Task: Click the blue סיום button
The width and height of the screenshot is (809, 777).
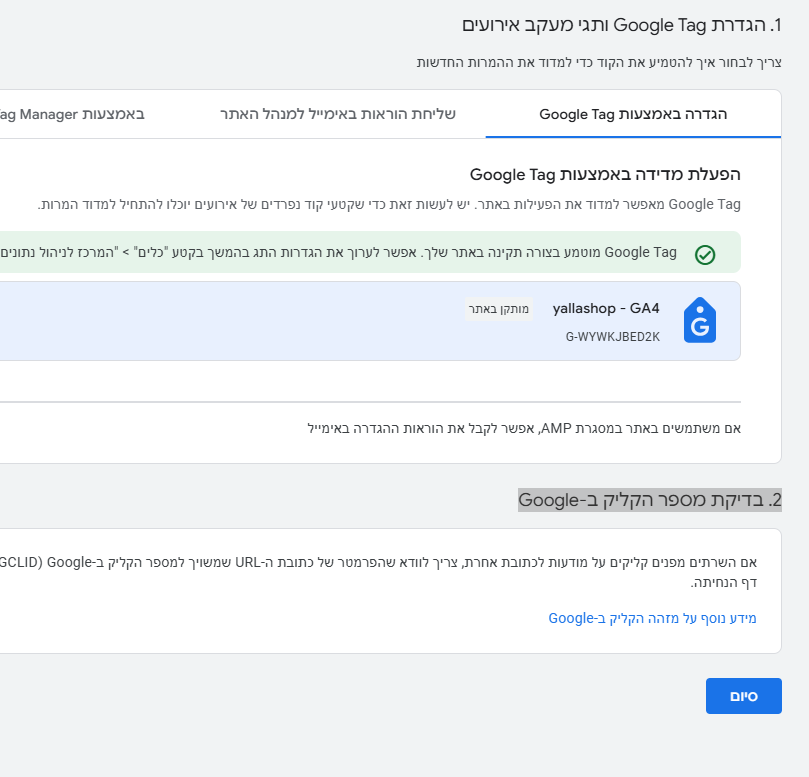Action: pos(743,696)
